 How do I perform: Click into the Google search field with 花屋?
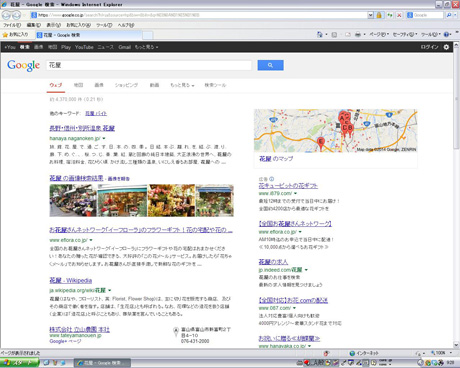(149, 65)
